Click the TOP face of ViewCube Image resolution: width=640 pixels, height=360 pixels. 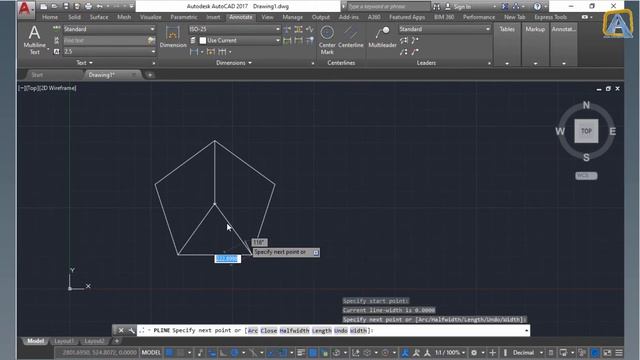tap(586, 131)
